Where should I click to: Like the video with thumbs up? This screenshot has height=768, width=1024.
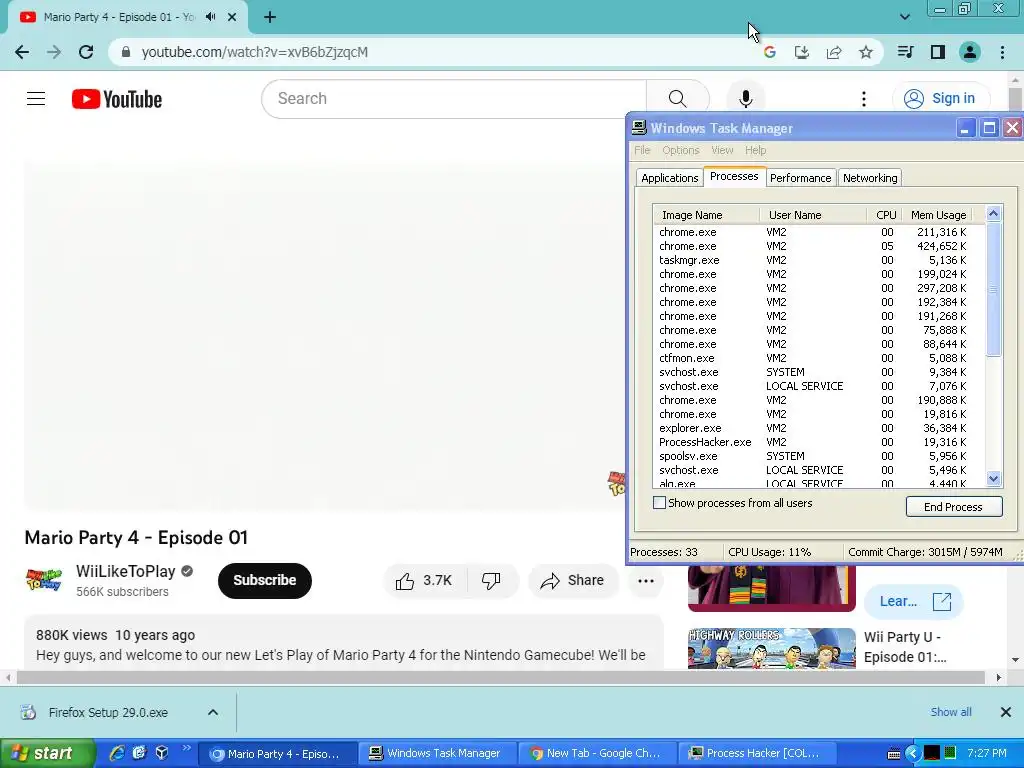[x=424, y=580]
